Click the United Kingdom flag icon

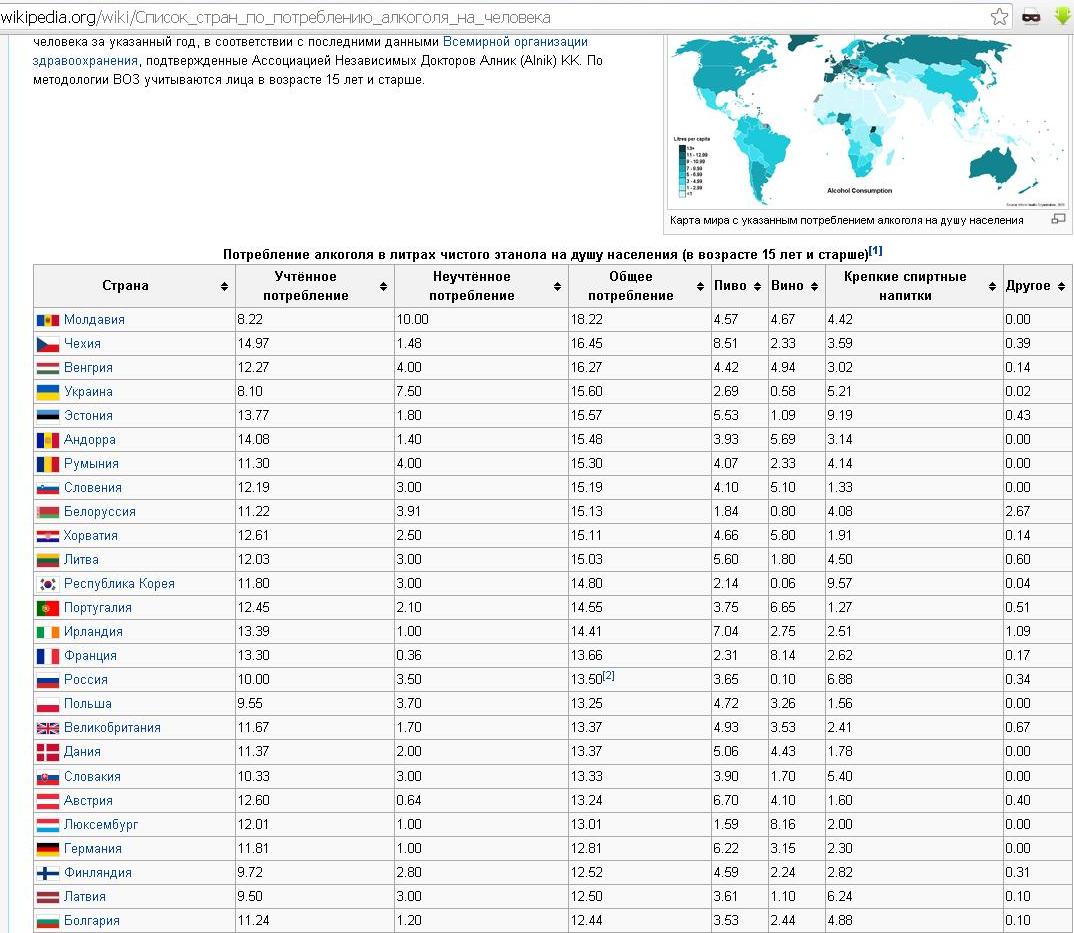[48, 728]
